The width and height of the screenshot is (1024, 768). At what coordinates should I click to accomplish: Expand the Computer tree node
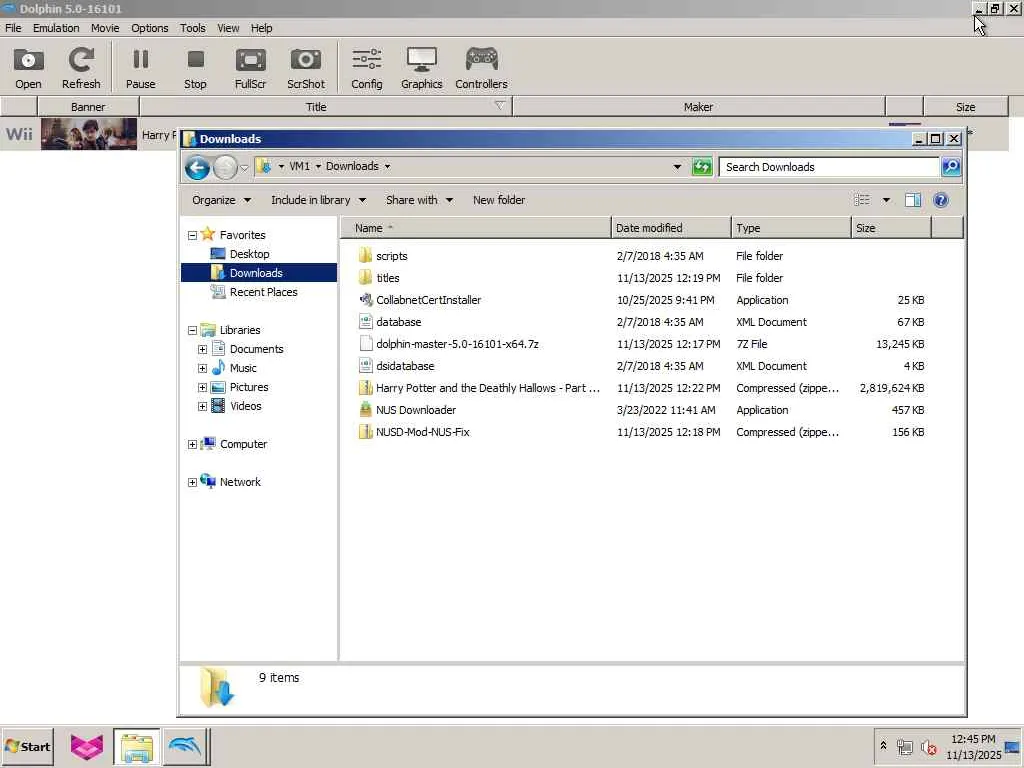[x=192, y=444]
